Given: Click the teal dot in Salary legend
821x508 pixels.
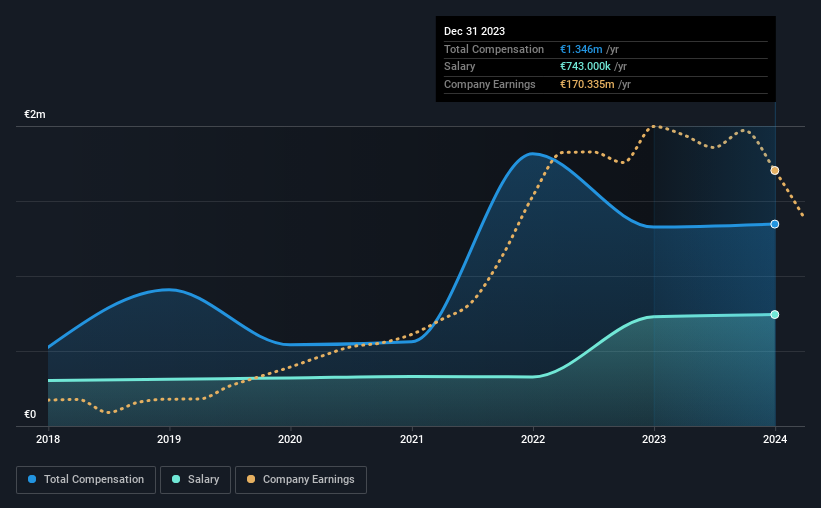Looking at the screenshot, I should pos(176,479).
